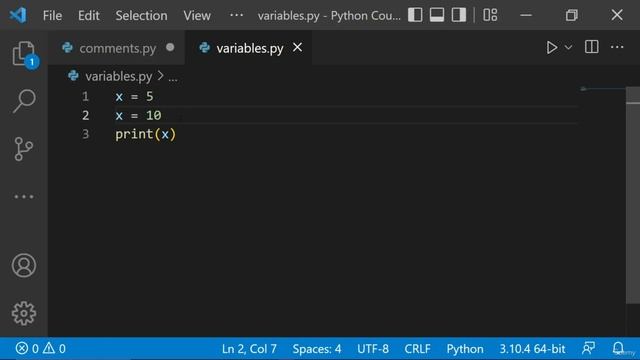Place cursor at end of 'x = 10'
640x360 pixels.
[162, 116]
